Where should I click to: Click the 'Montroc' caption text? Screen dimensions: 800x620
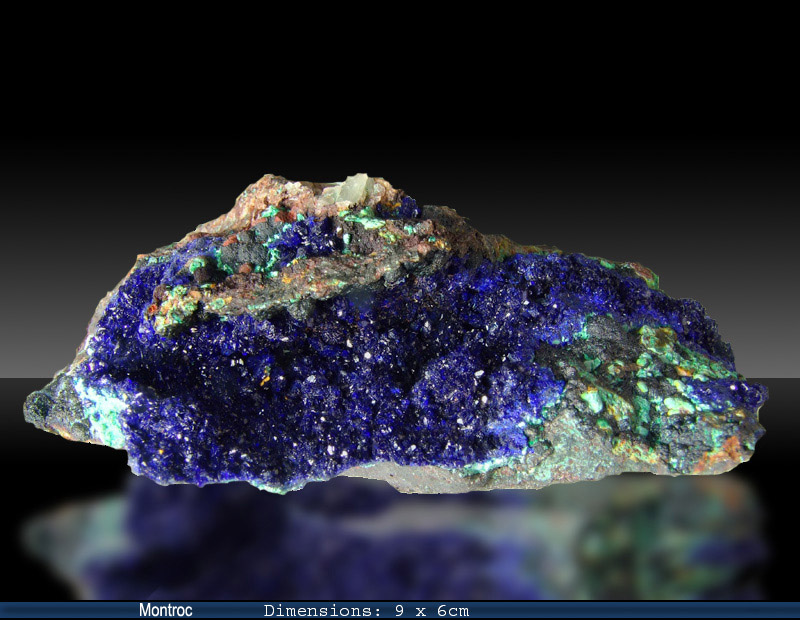pos(165,610)
